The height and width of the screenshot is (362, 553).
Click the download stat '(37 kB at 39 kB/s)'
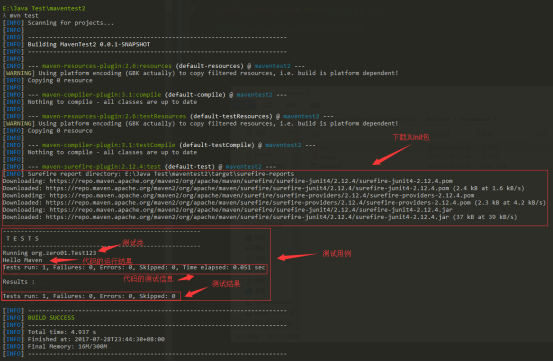485,217
